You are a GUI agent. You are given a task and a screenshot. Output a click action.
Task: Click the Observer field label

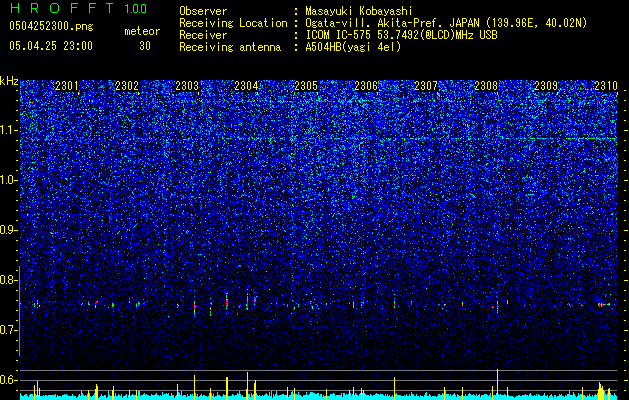[x=203, y=11]
